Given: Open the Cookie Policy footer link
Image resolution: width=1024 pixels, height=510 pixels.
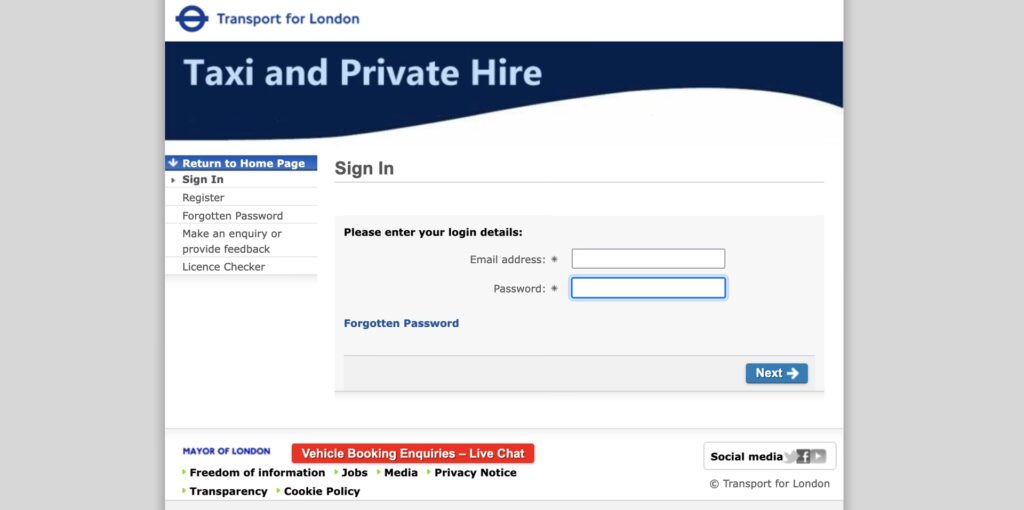Looking at the screenshot, I should 322,492.
